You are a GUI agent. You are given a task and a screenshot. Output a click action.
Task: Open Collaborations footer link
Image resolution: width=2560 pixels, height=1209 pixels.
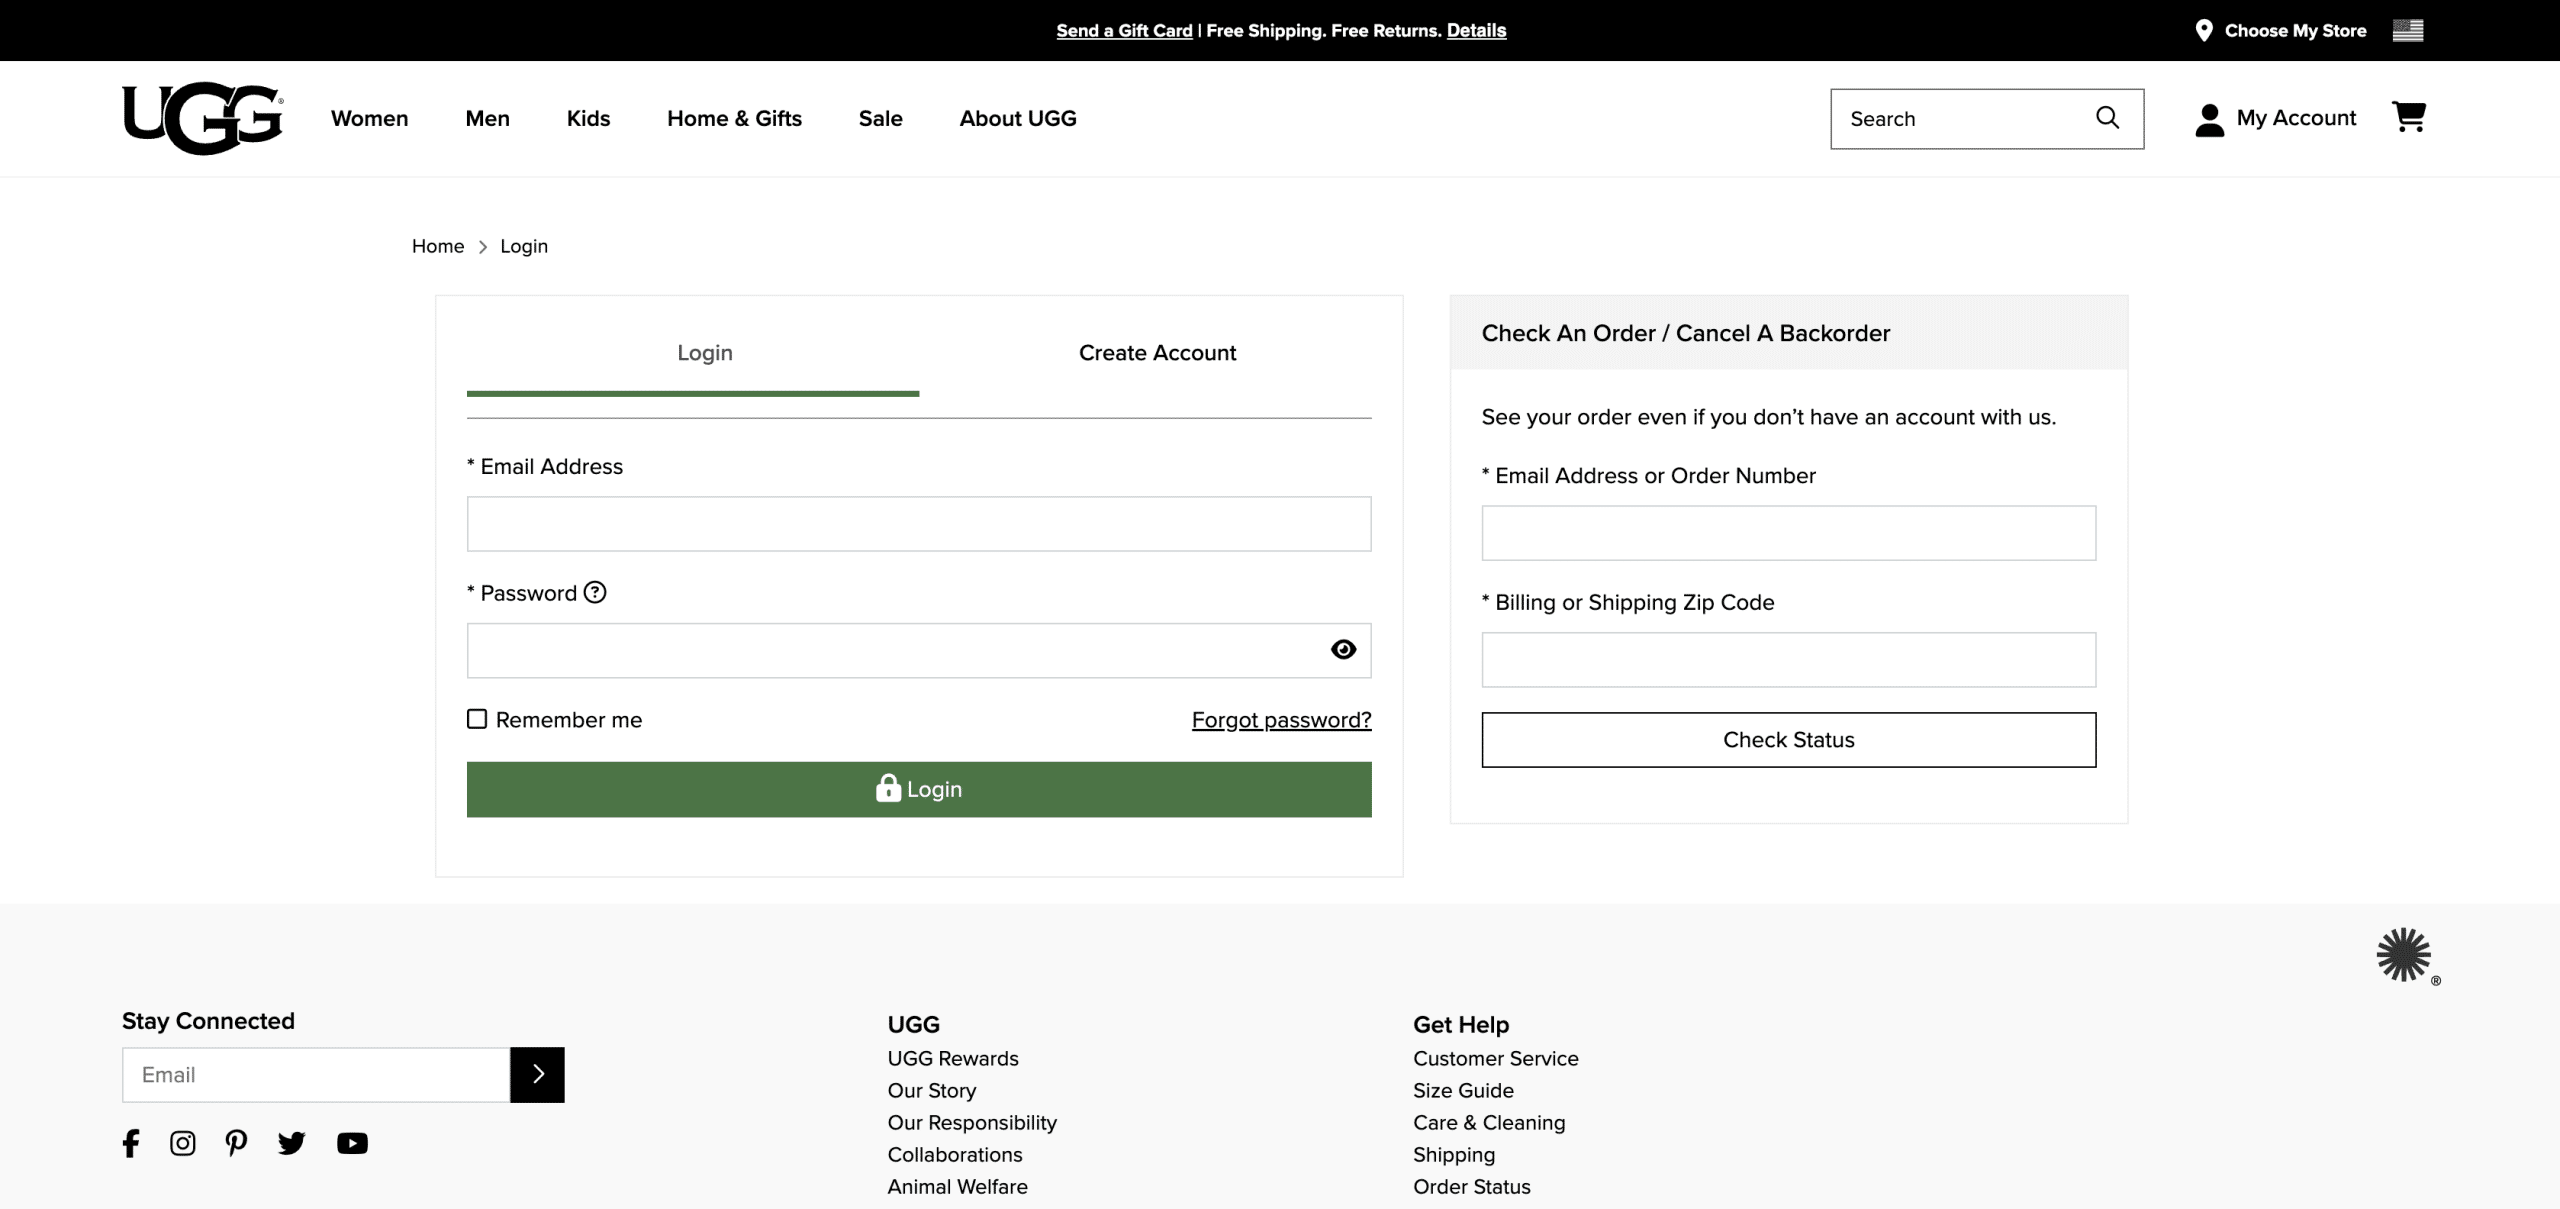click(x=955, y=1154)
